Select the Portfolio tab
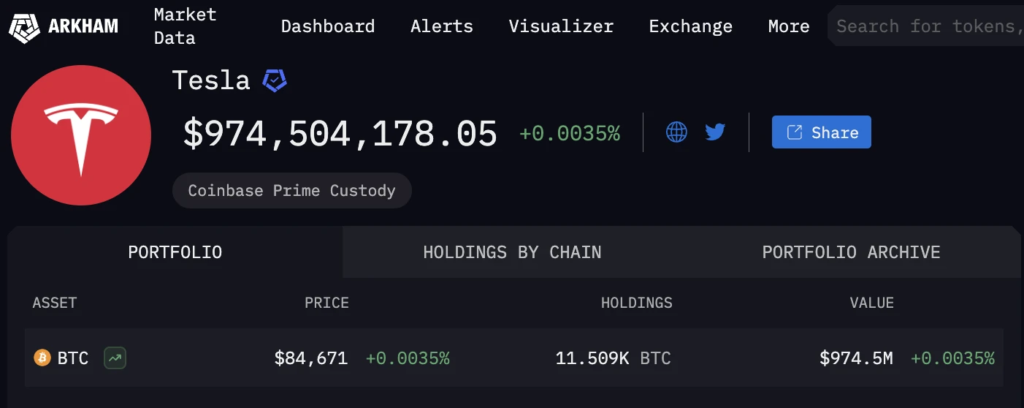 [x=175, y=252]
